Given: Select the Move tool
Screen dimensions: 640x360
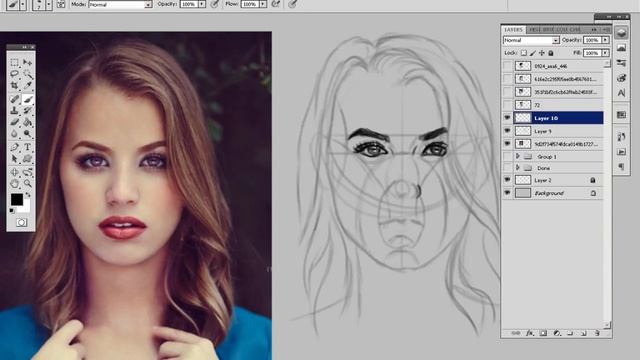Looking at the screenshot, I should point(27,62).
